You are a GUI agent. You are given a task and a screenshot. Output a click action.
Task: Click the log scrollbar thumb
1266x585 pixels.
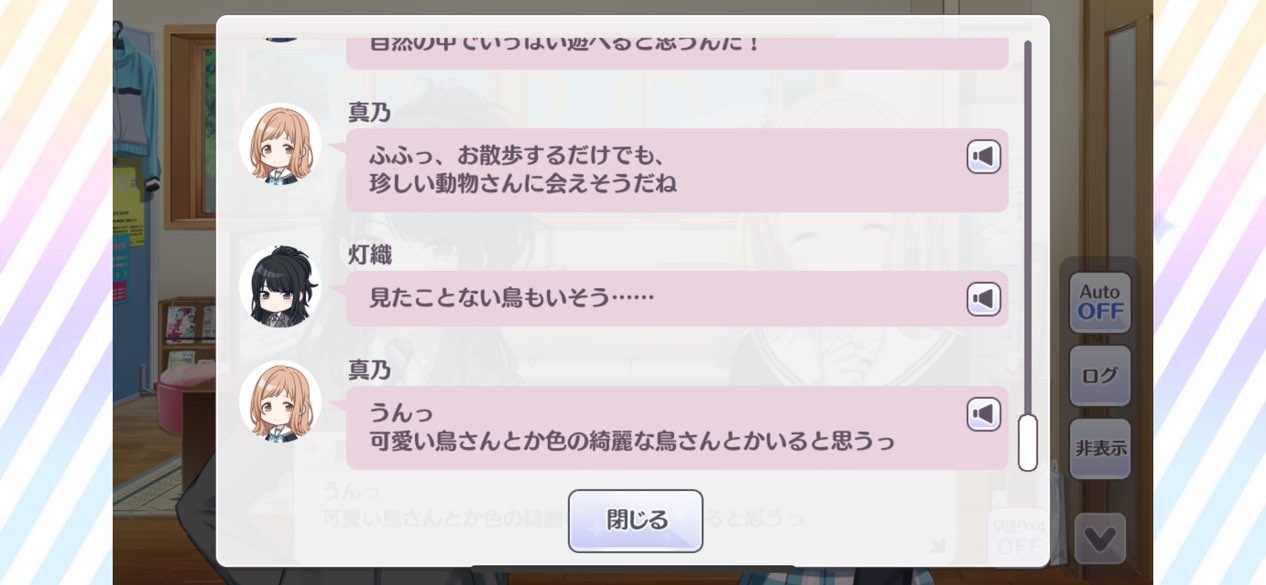coord(1027,442)
